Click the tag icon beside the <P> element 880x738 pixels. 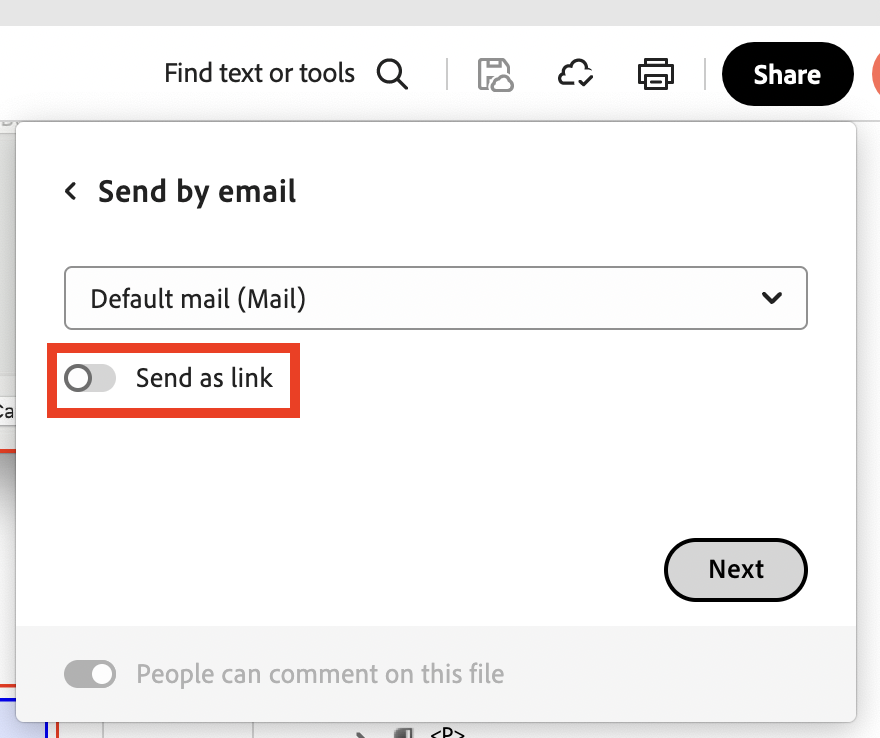point(403,734)
